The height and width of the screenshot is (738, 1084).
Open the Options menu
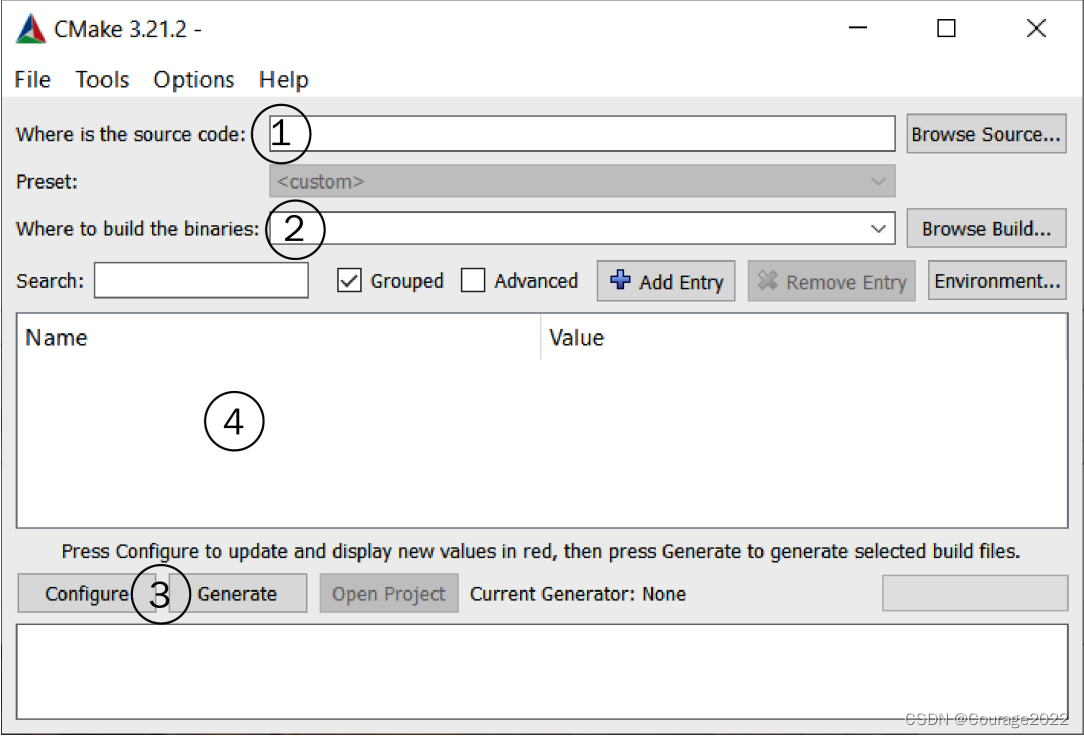coord(194,79)
